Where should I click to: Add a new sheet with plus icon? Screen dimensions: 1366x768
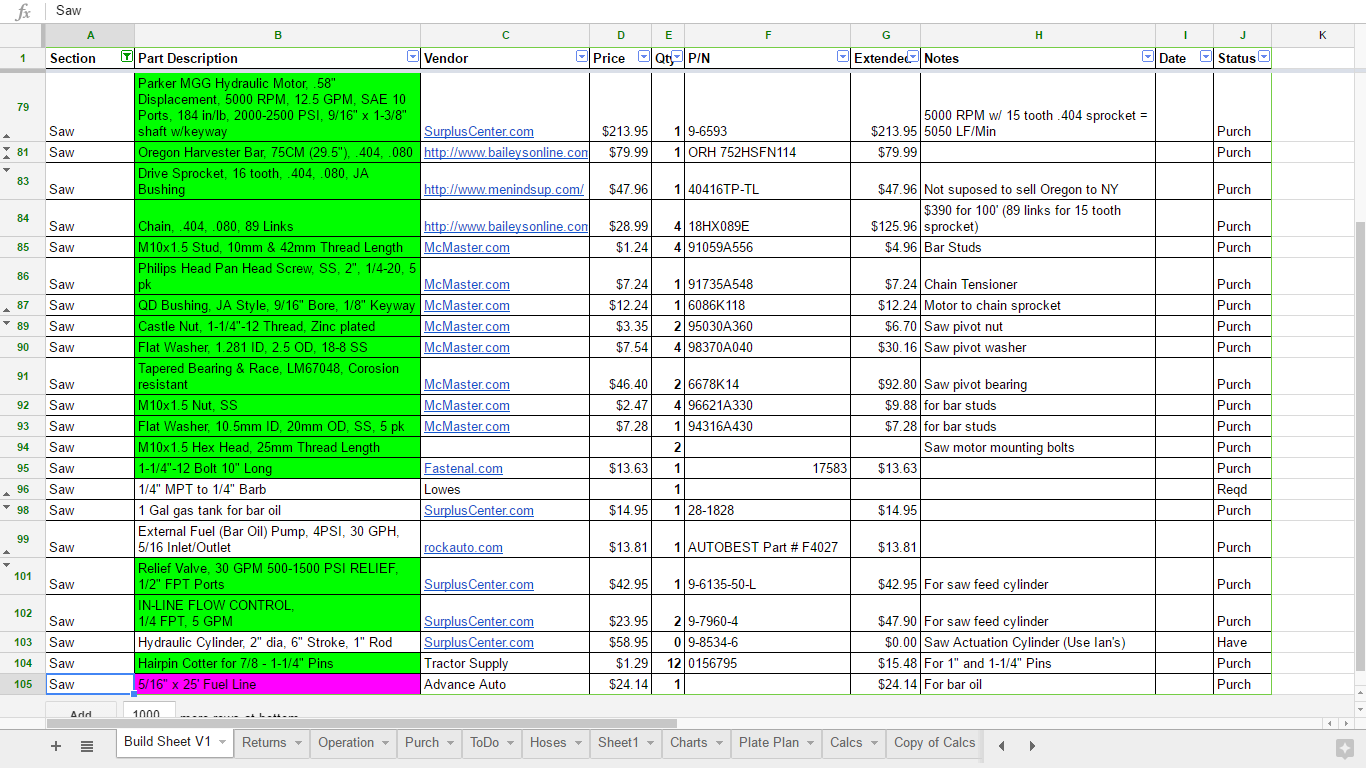coord(56,745)
